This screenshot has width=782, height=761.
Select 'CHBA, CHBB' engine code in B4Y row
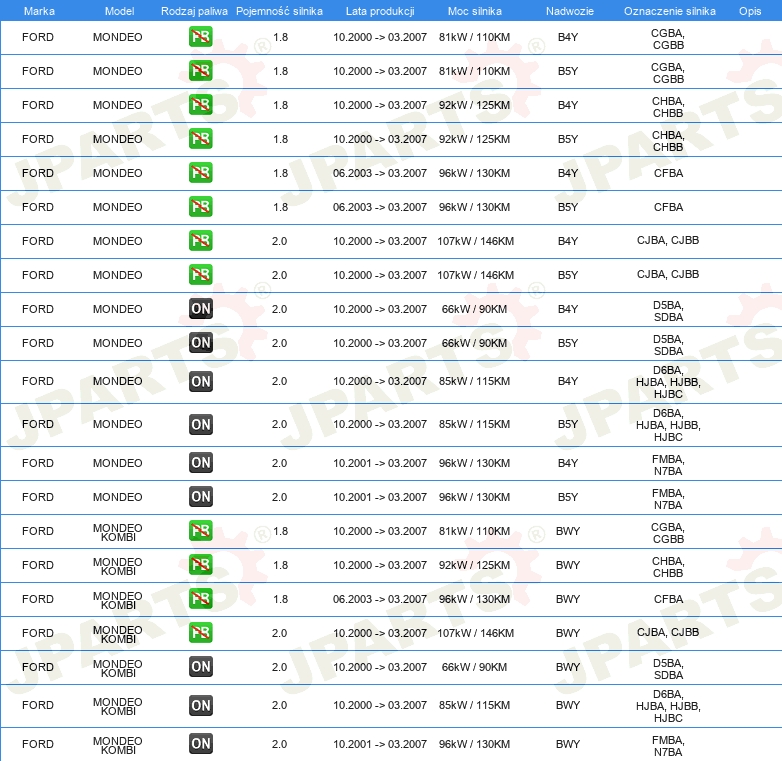tap(668, 107)
